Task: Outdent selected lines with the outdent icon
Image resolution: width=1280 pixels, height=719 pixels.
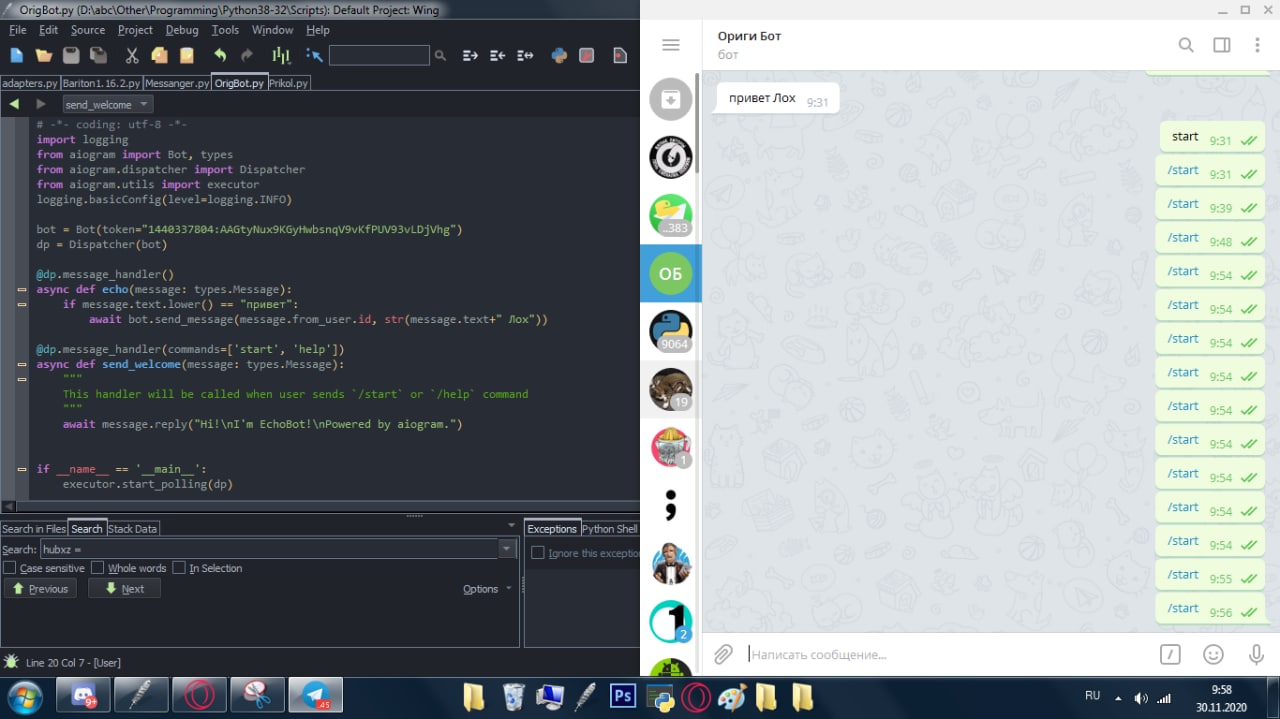Action: tap(497, 56)
